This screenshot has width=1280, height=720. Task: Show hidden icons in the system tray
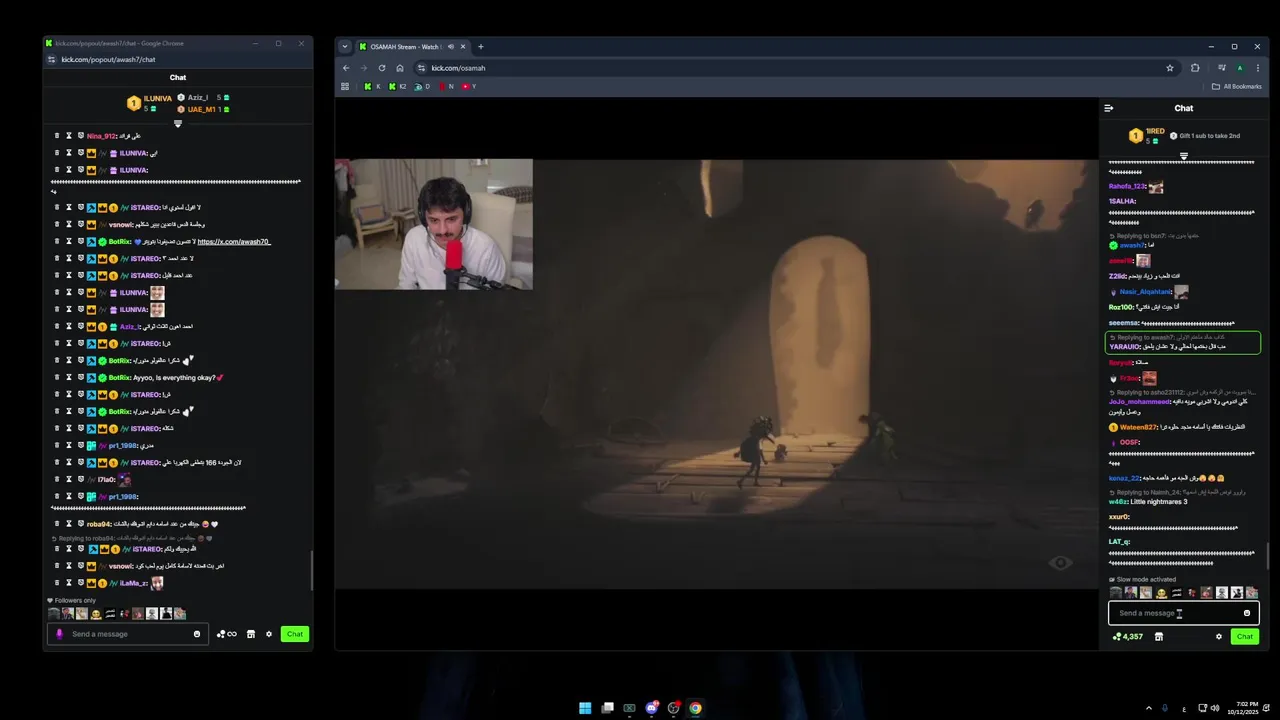pos(1148,708)
